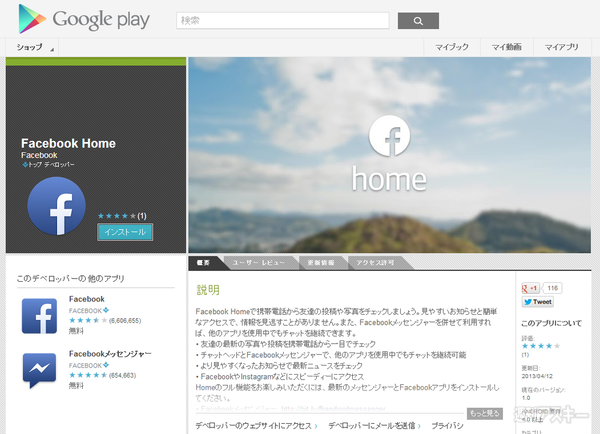Viewport: 600px width, 434px height.
Task: Click the update date 2013/04/12
Action: coord(537,376)
